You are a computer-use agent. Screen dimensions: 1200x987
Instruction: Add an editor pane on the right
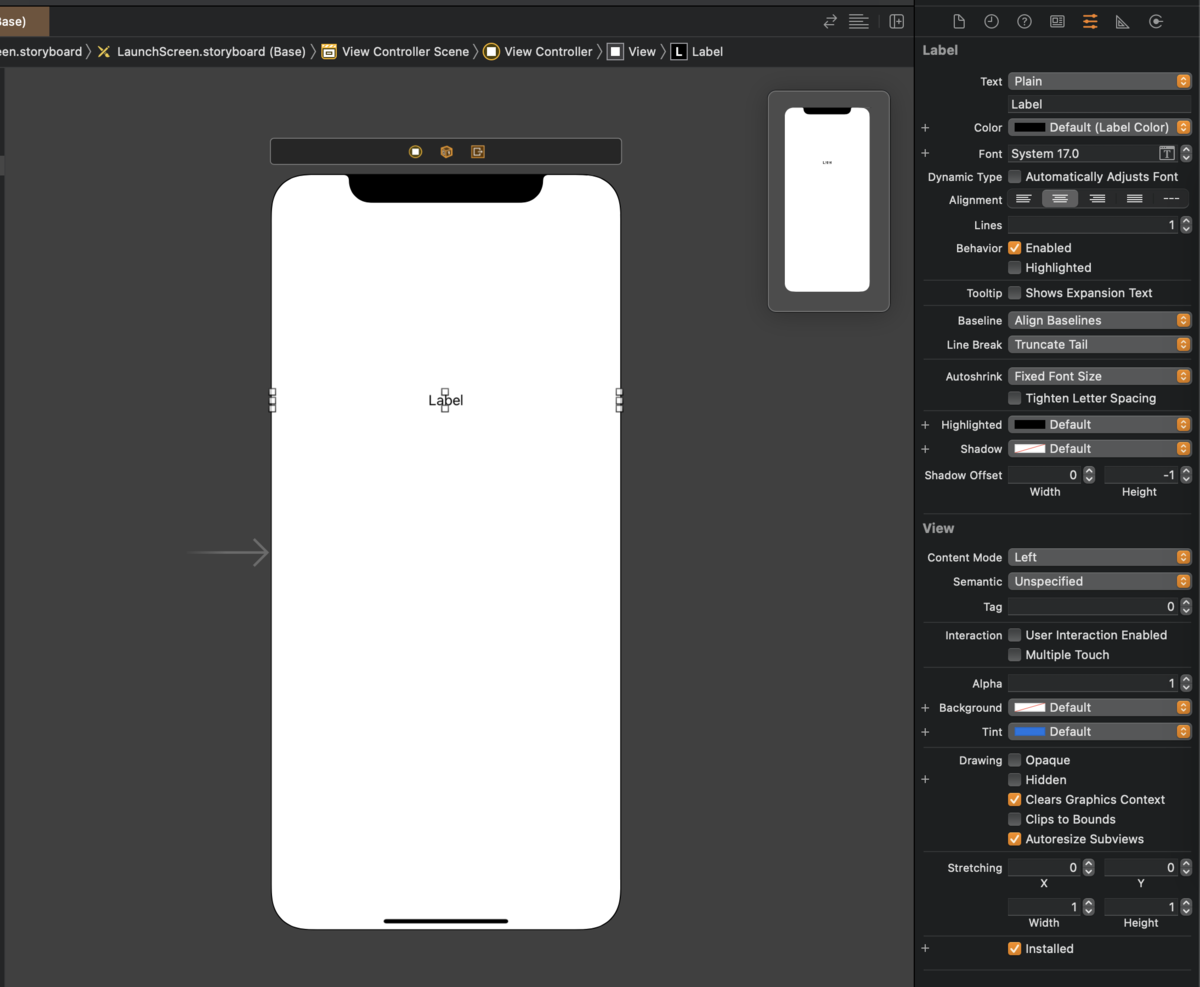click(x=897, y=21)
